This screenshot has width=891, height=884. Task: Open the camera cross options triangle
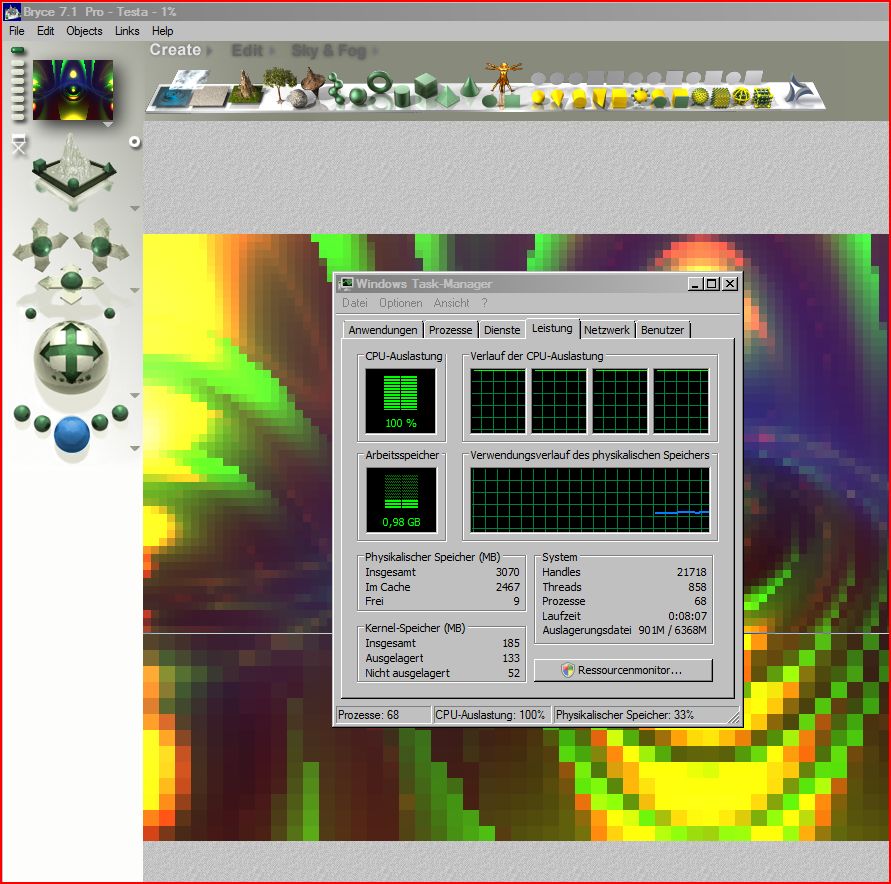pos(135,290)
